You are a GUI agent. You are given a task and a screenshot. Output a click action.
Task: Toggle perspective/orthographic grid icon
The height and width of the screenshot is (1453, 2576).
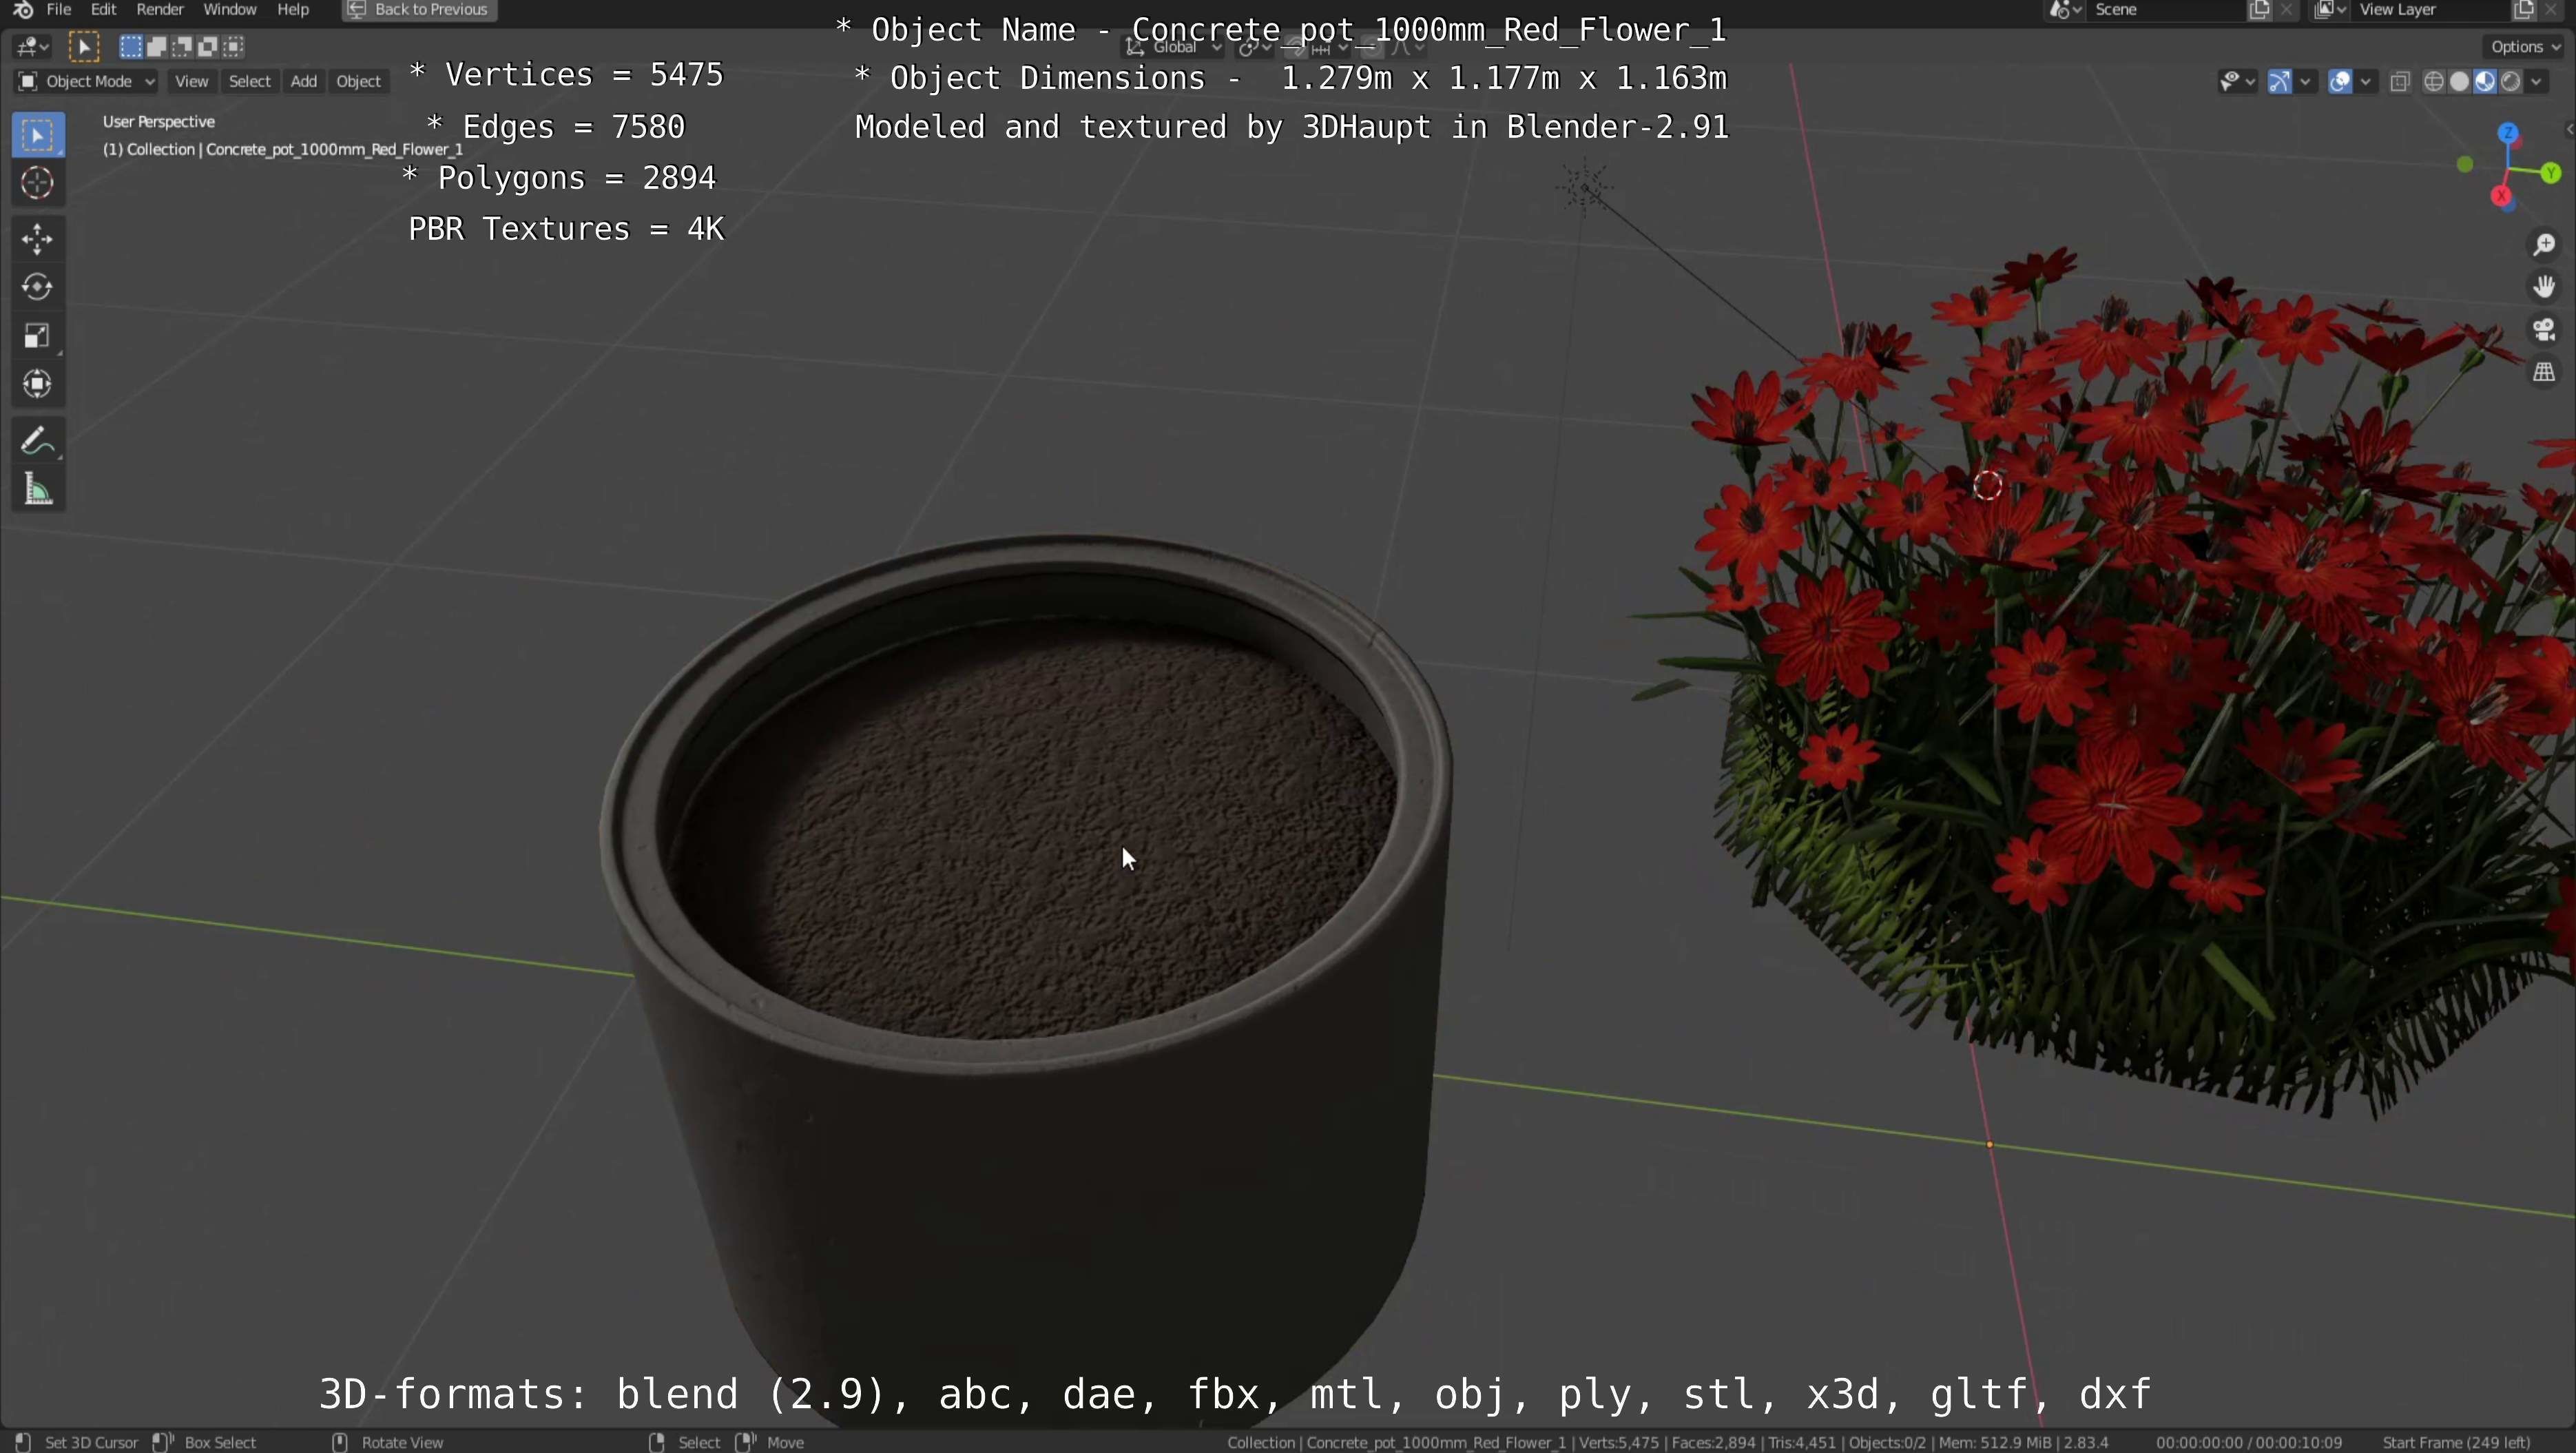click(2544, 372)
